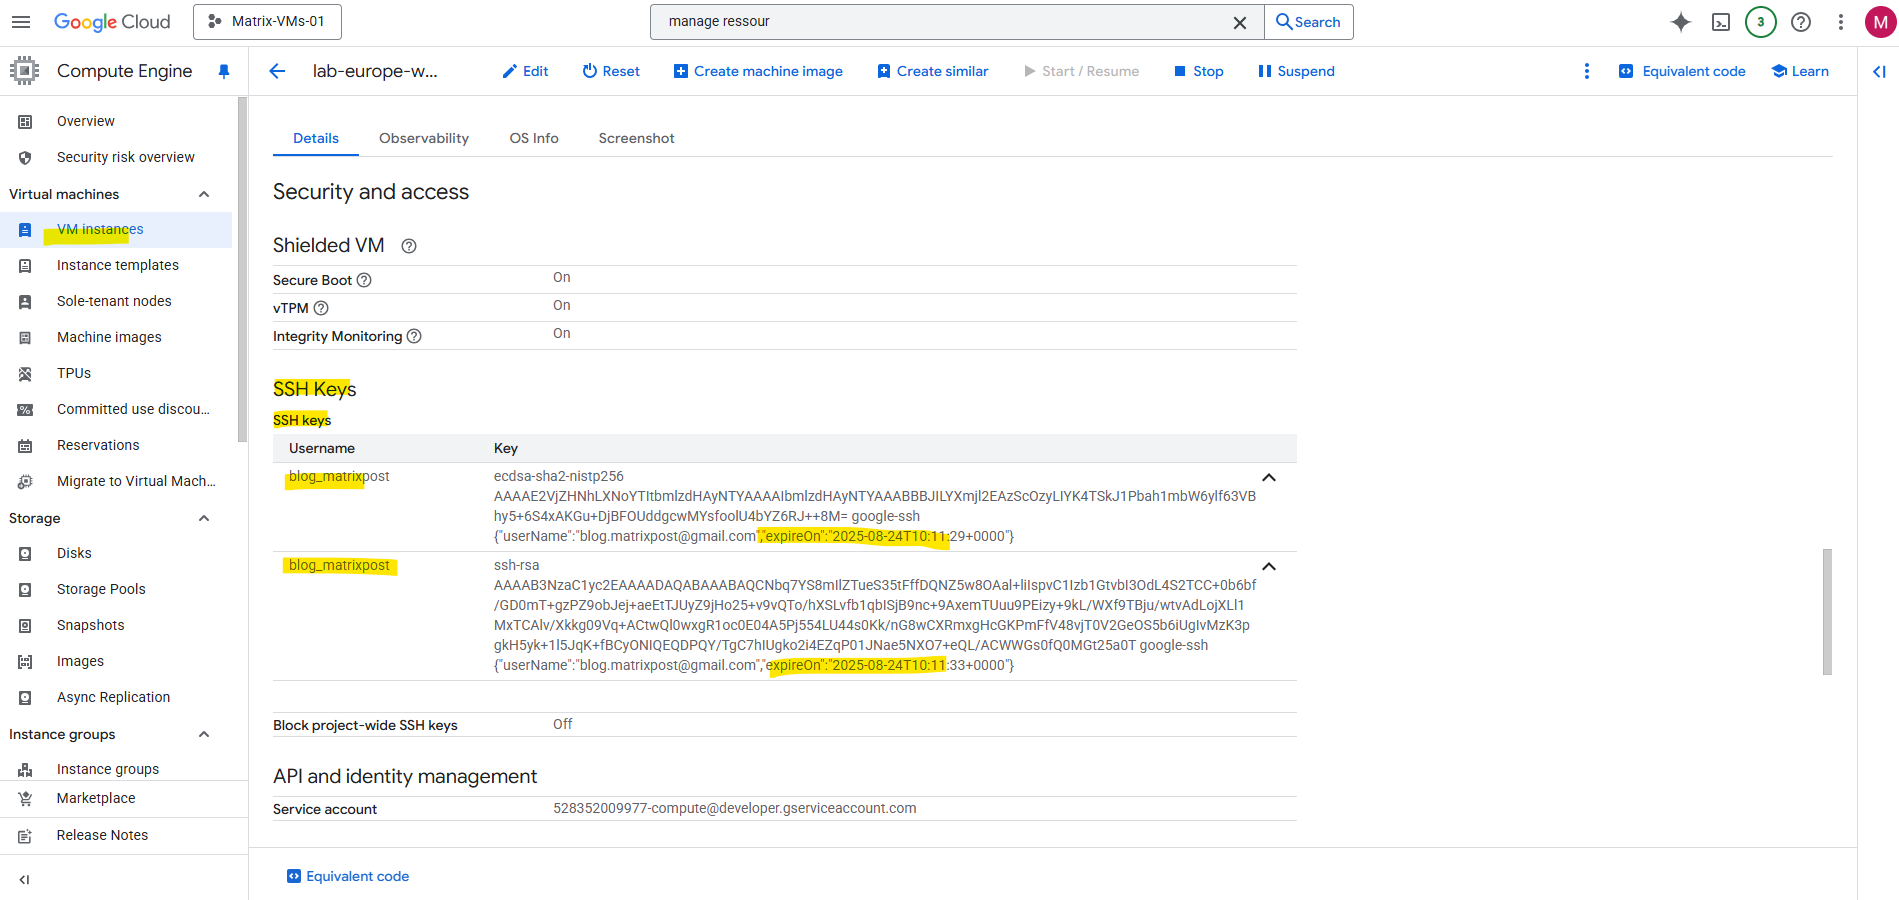Click the Reset button

(x=611, y=71)
